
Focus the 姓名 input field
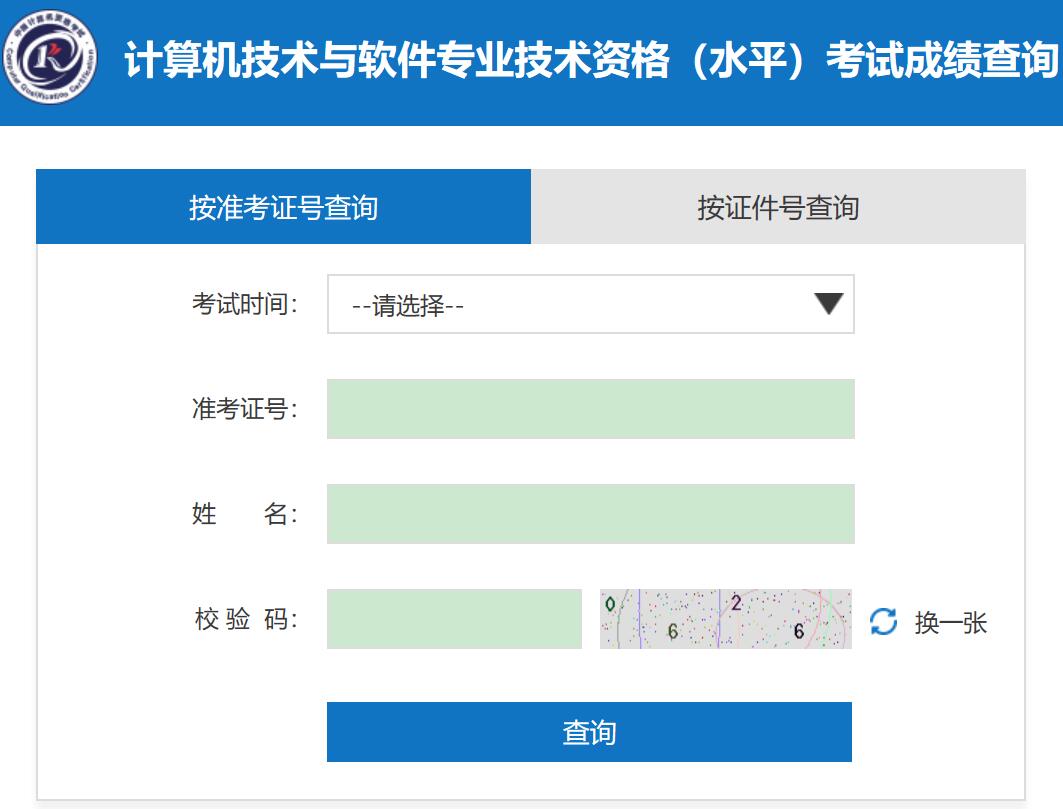point(590,513)
